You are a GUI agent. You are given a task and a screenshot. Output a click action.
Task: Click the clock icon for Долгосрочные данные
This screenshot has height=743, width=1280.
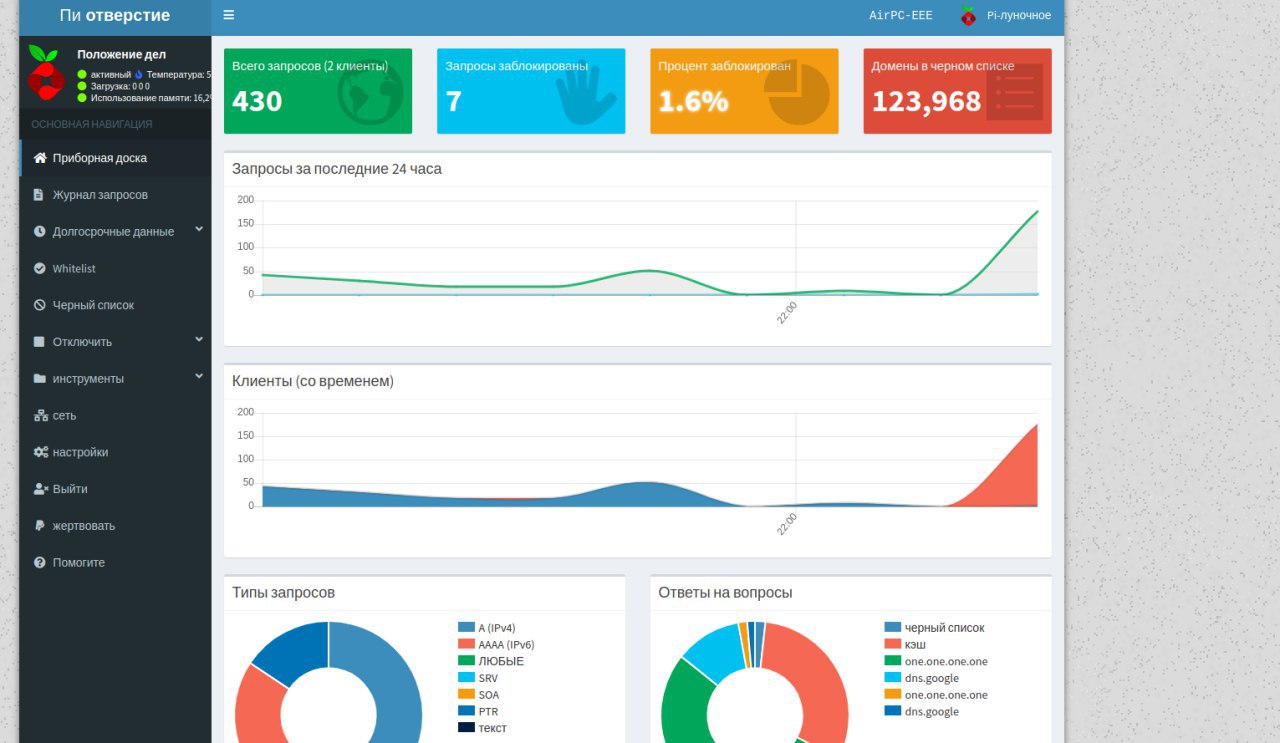[39, 231]
